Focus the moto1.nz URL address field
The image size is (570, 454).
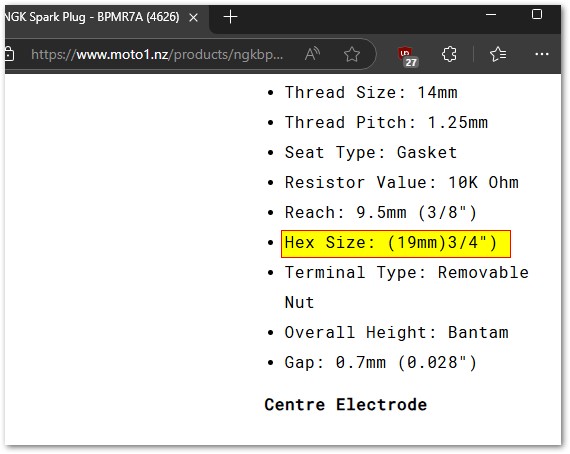[157, 55]
